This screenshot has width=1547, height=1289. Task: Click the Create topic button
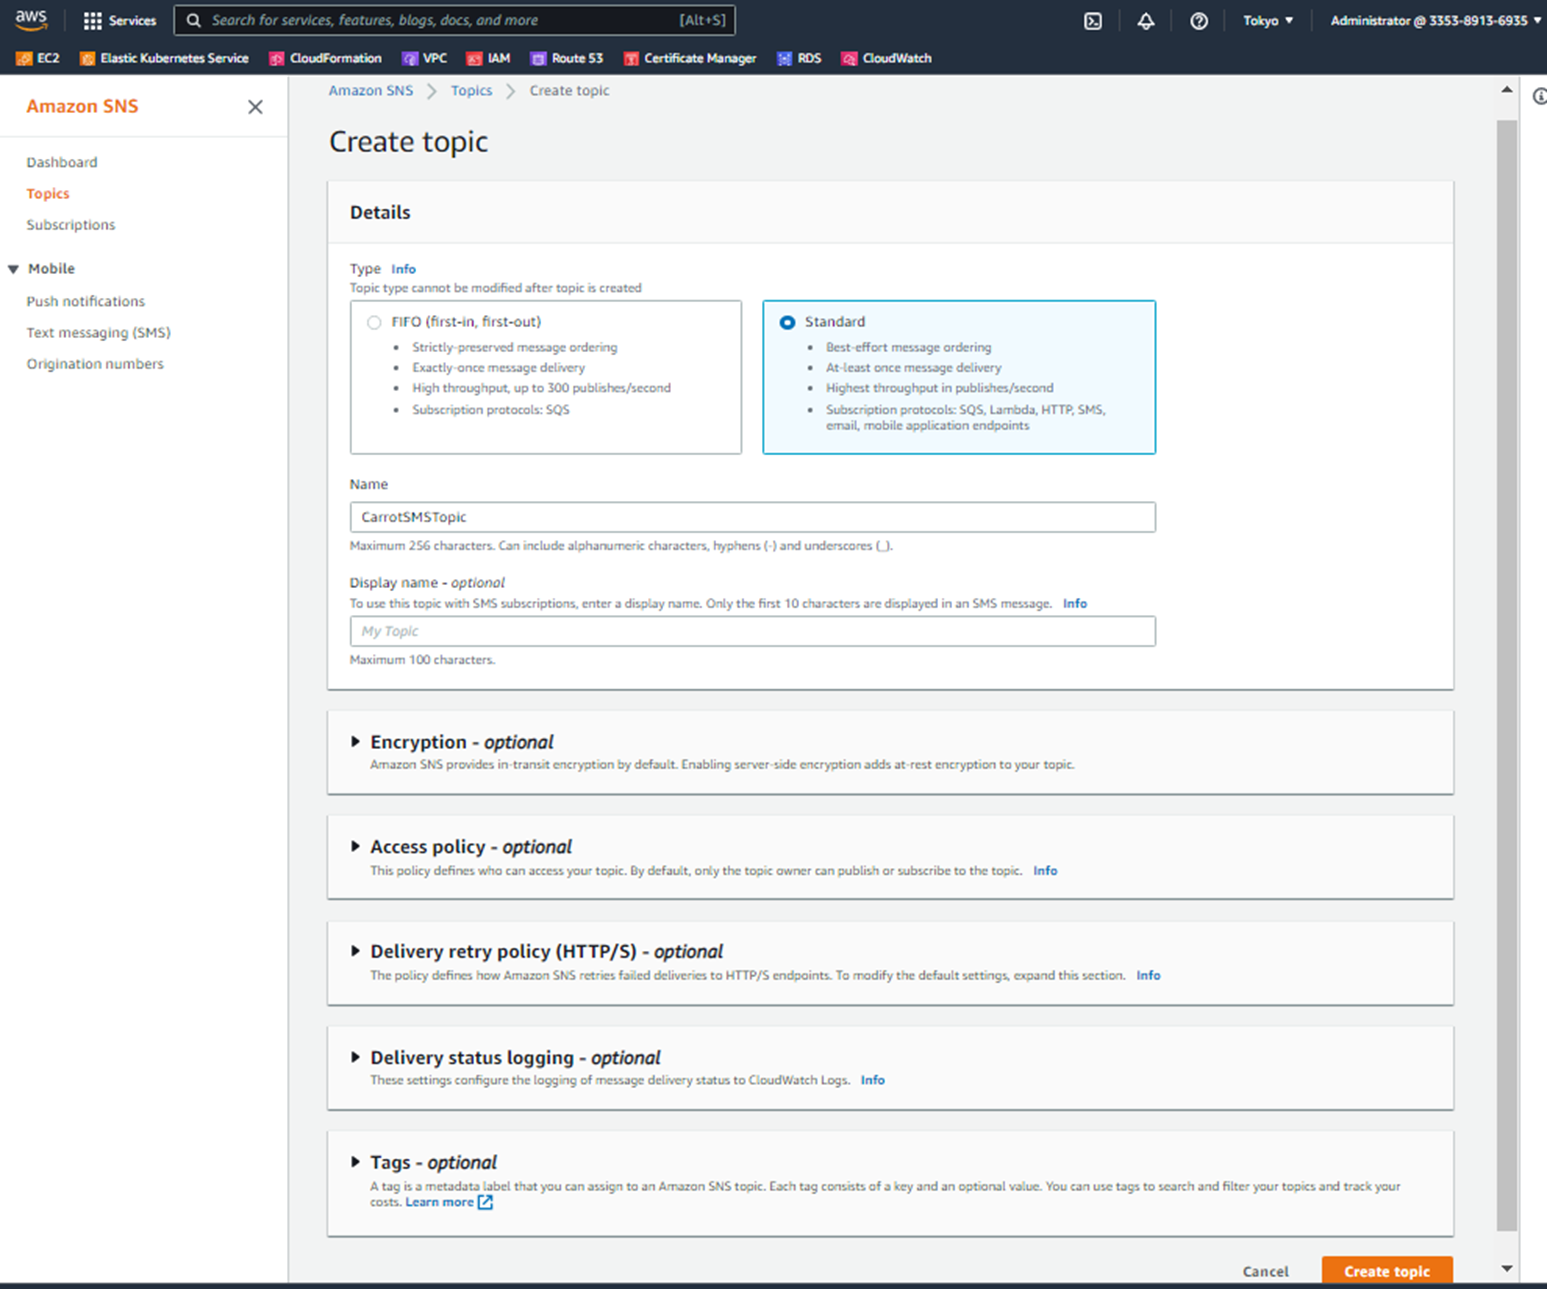[x=1387, y=1271]
